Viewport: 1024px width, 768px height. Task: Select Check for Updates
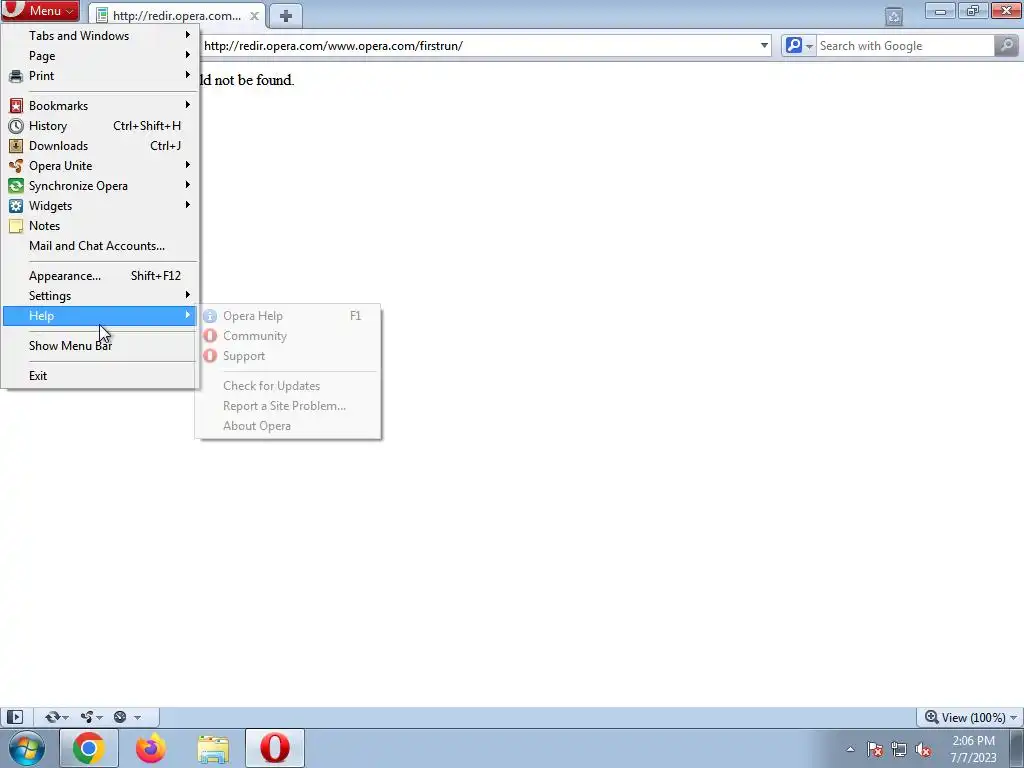point(288,386)
